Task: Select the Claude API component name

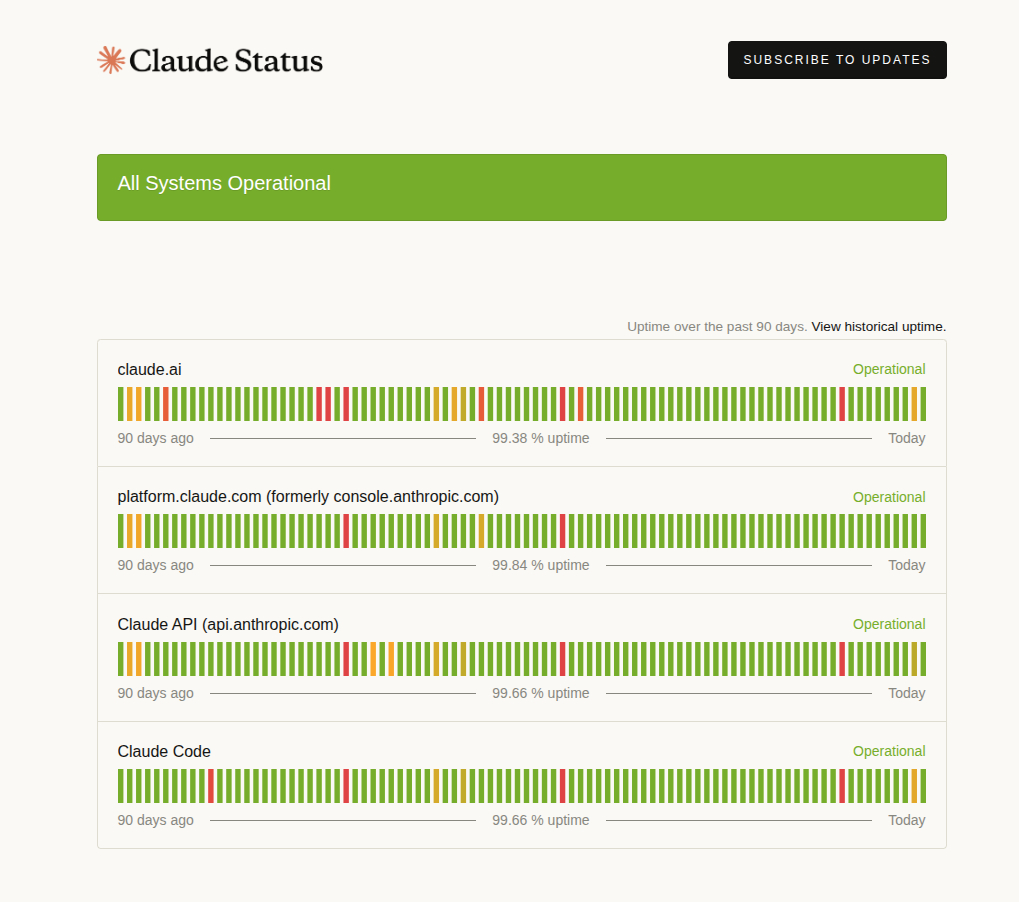Action: tap(228, 624)
